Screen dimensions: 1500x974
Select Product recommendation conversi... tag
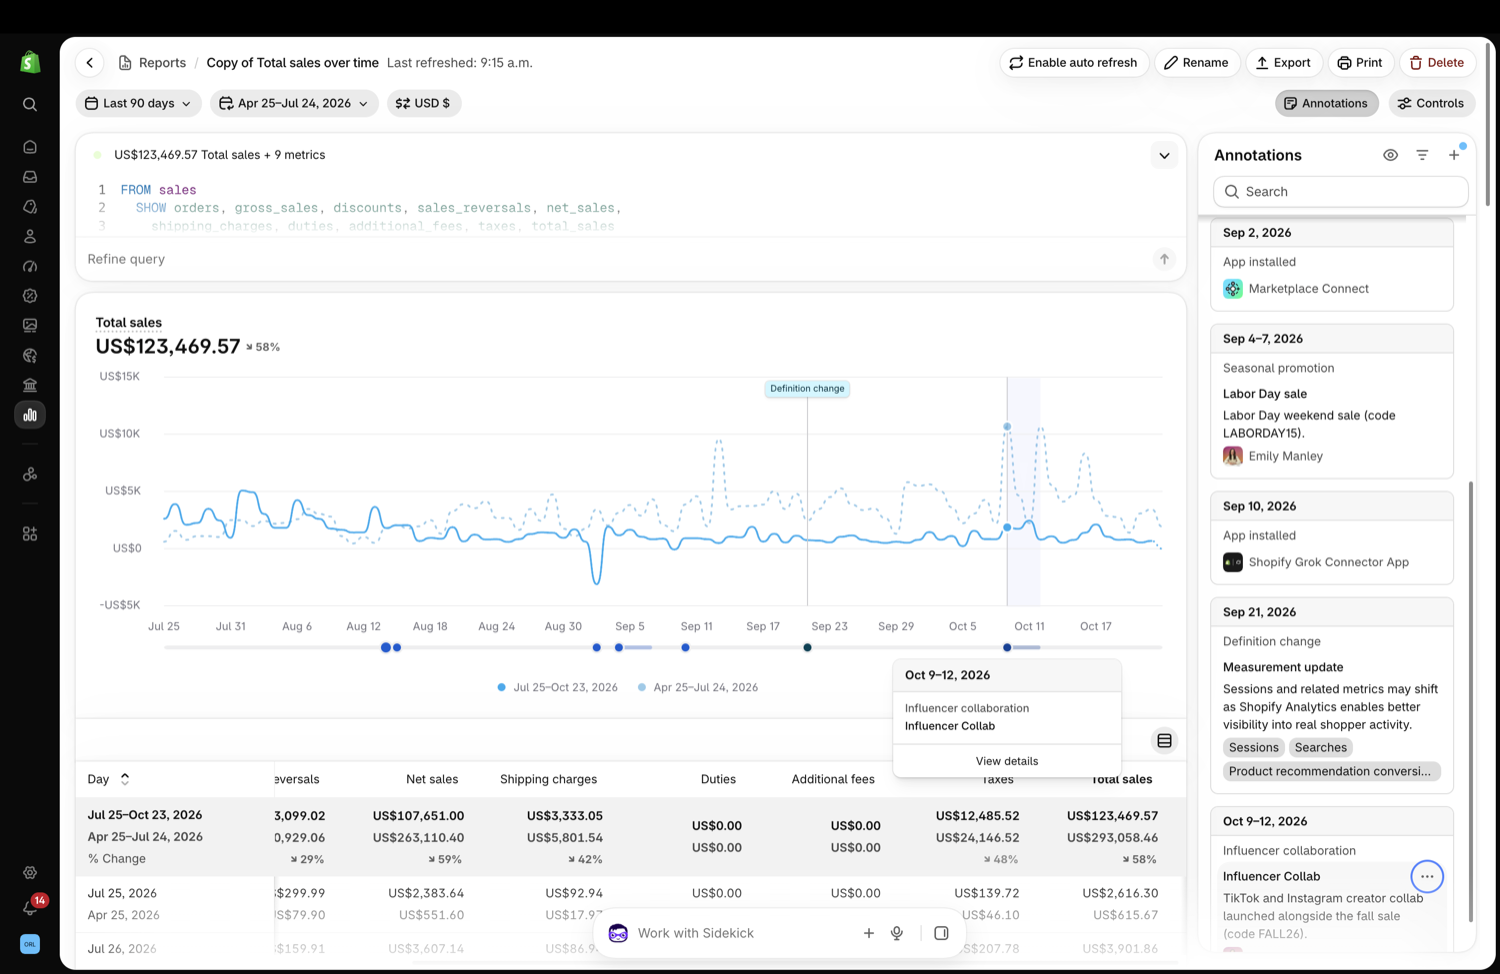(x=1331, y=771)
